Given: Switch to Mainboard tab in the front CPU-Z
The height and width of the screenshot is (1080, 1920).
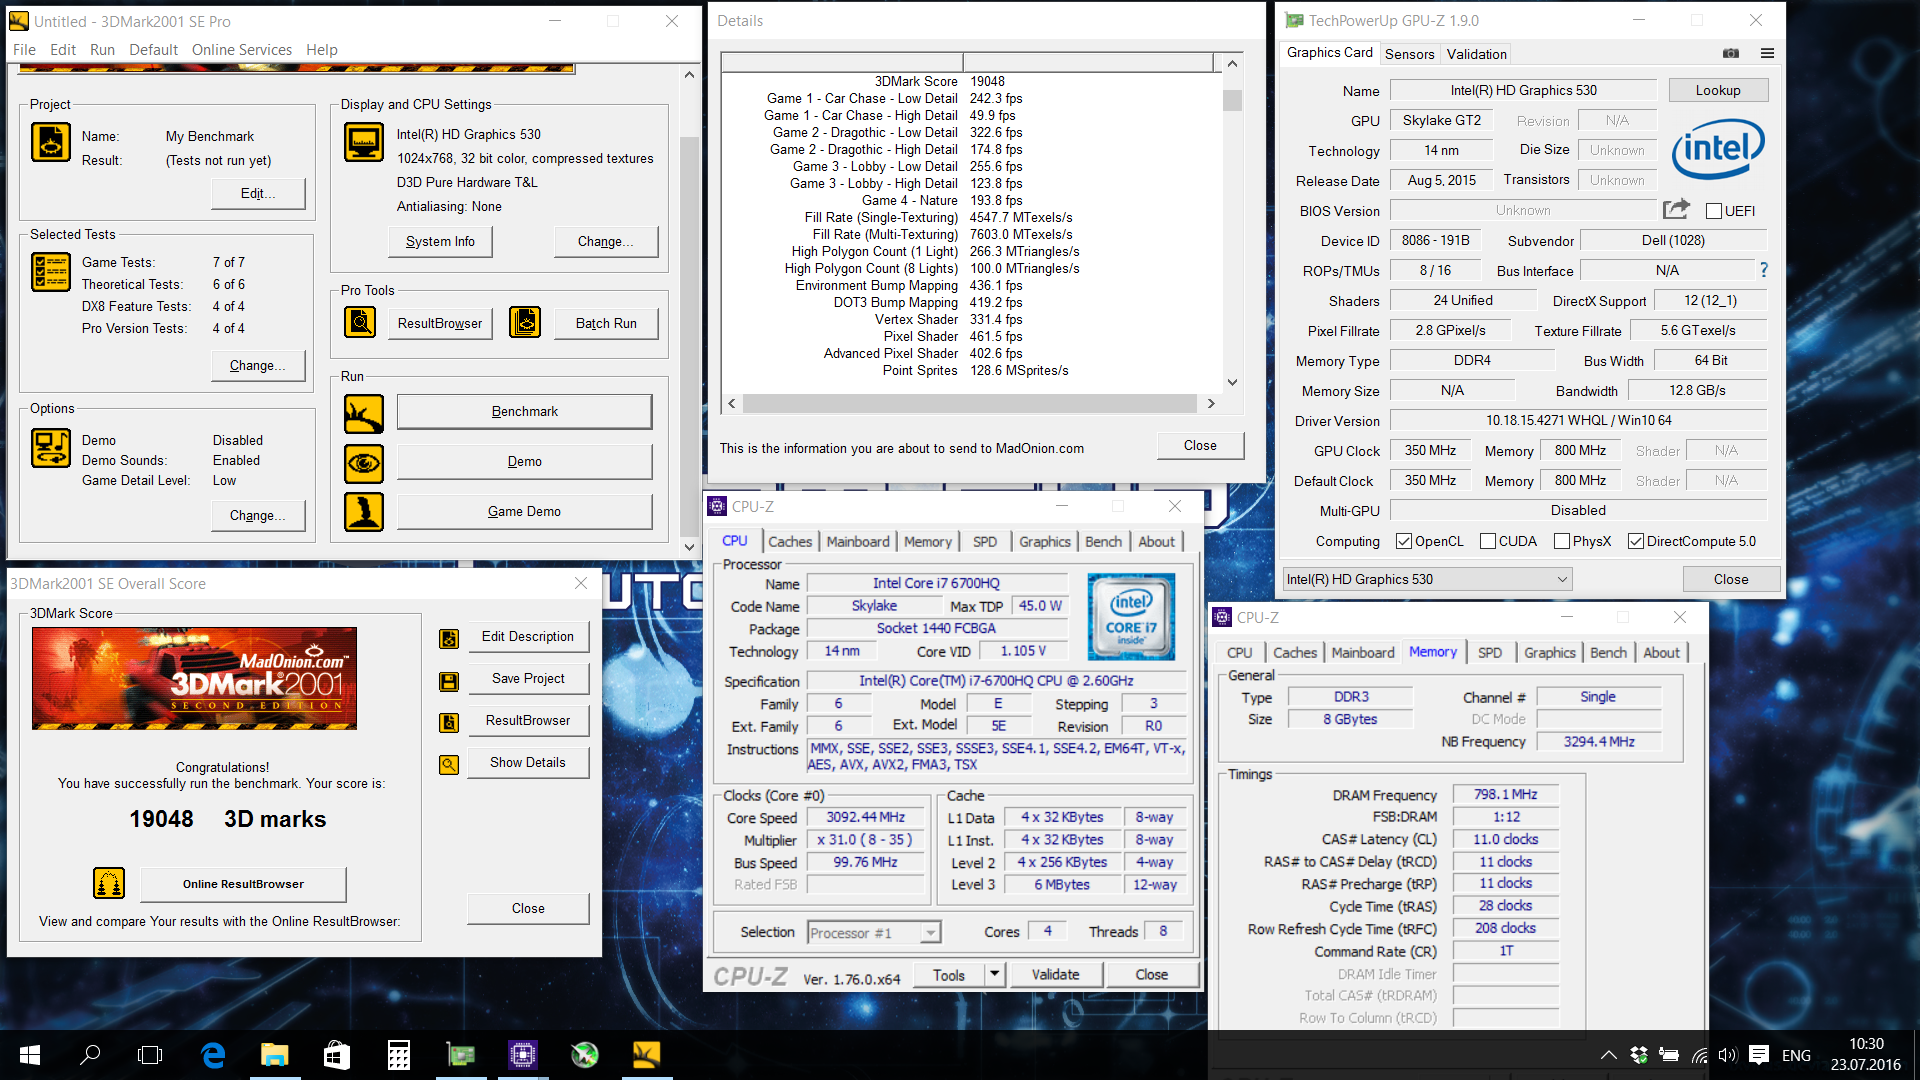Looking at the screenshot, I should [x=858, y=541].
